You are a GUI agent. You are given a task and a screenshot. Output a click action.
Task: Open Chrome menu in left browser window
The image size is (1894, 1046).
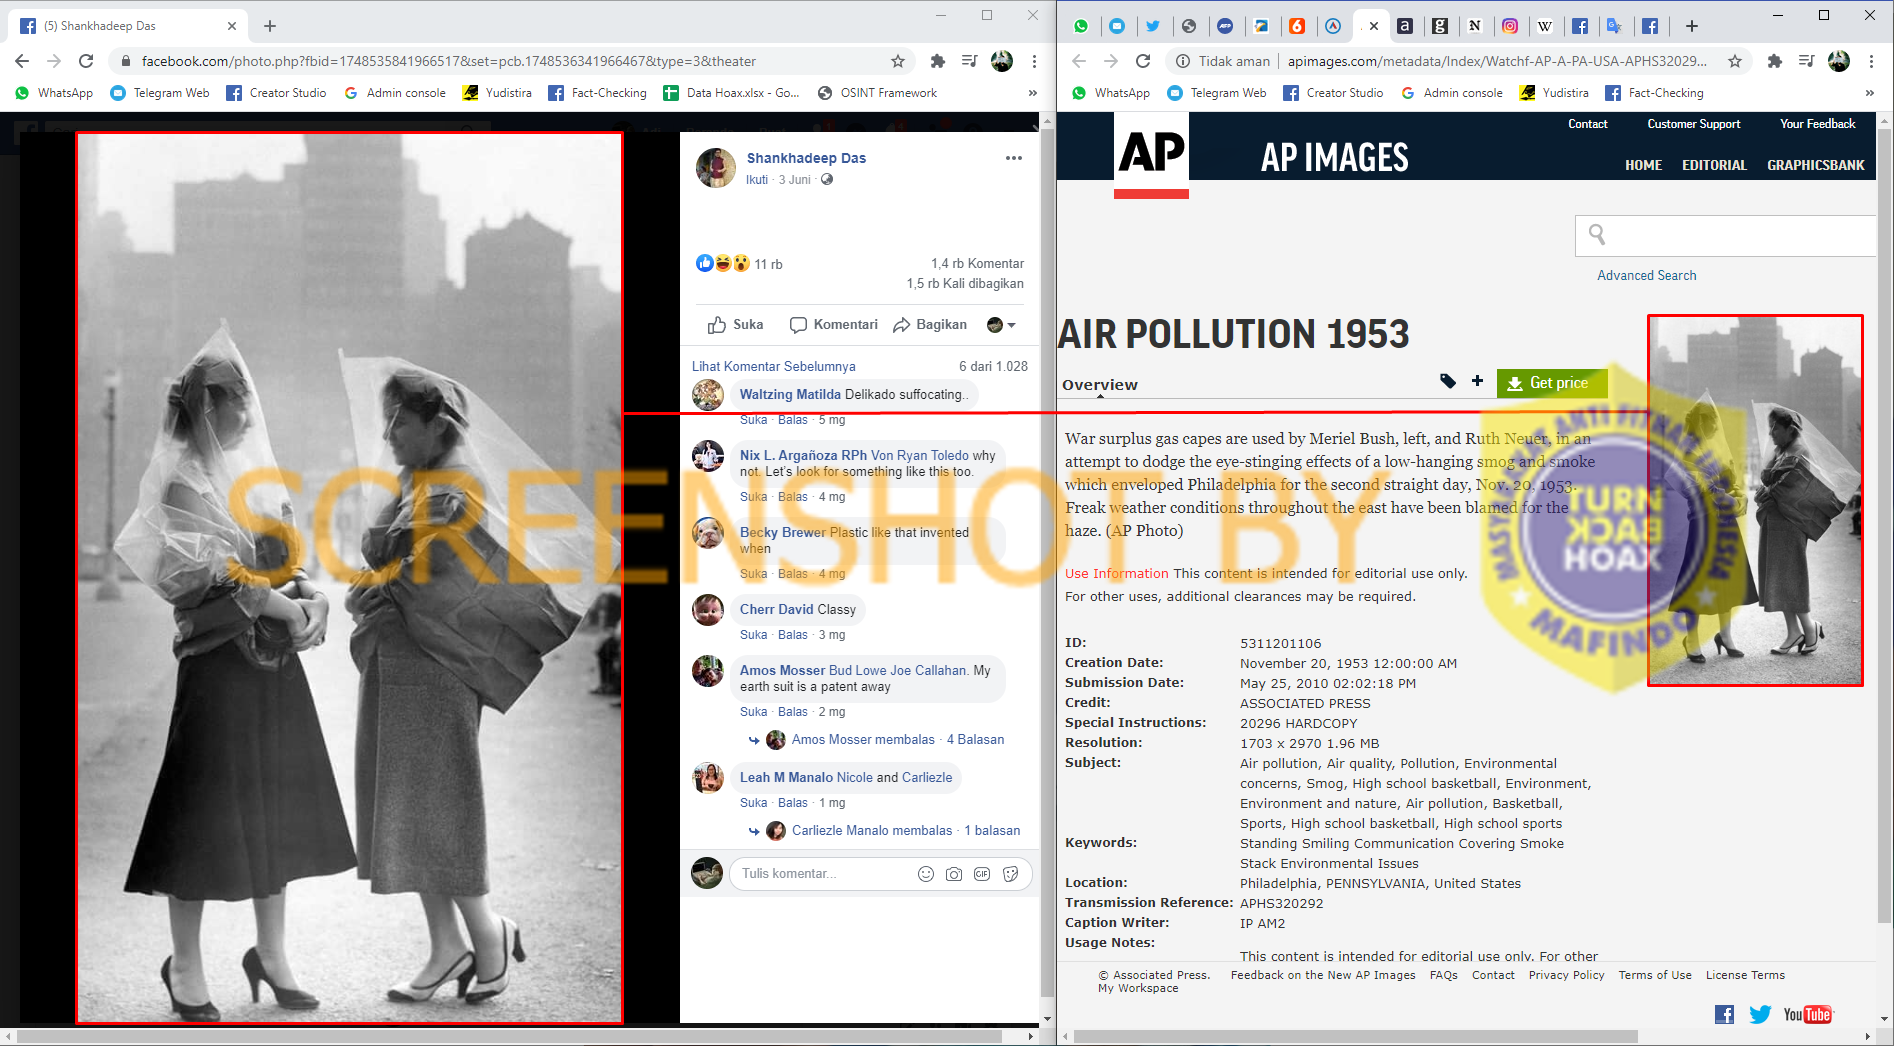(1034, 61)
